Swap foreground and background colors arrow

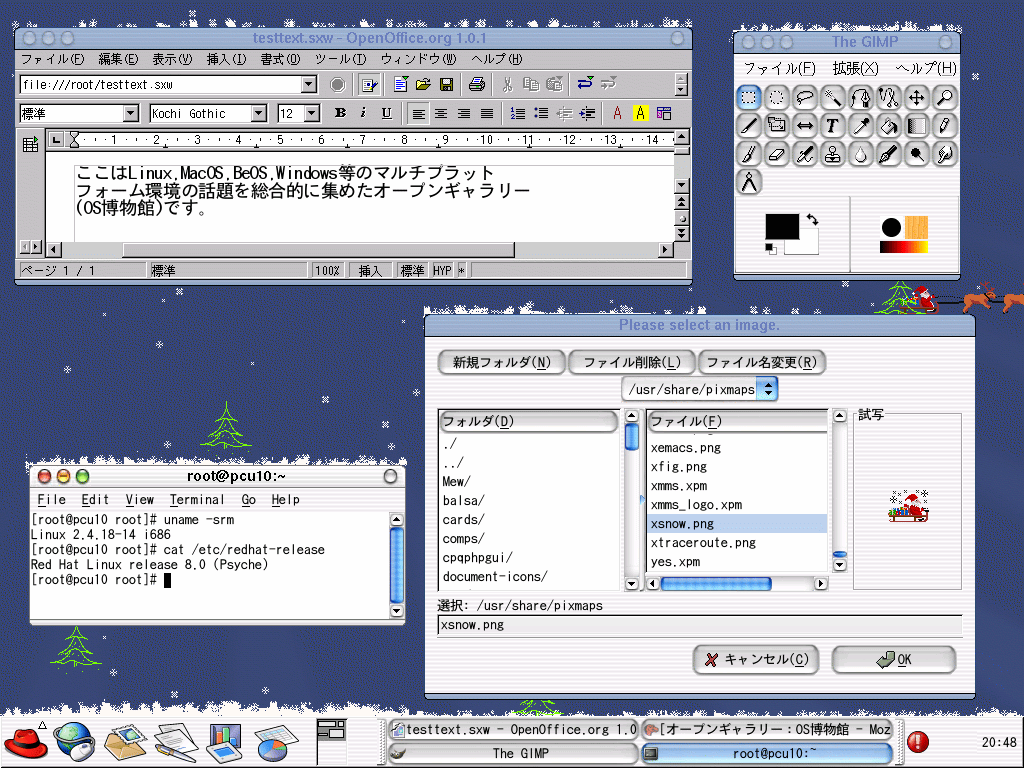(x=812, y=220)
